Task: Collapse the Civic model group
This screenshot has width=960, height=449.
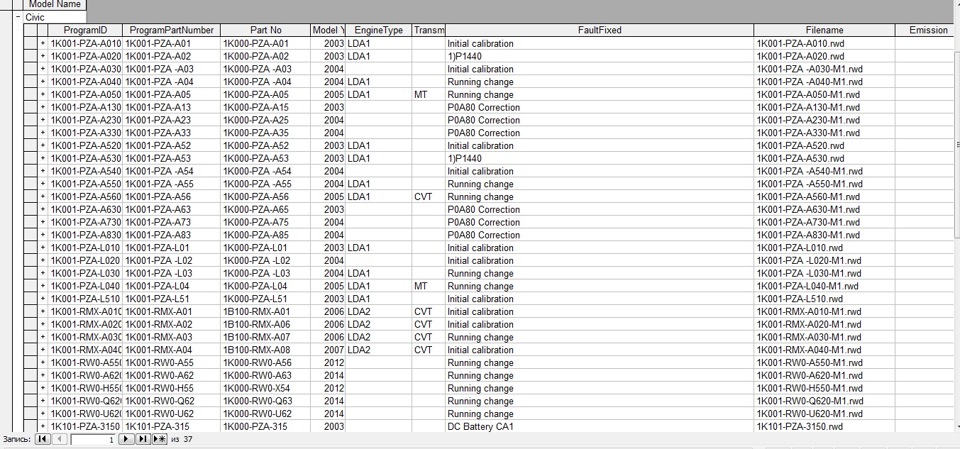Action: pos(18,18)
